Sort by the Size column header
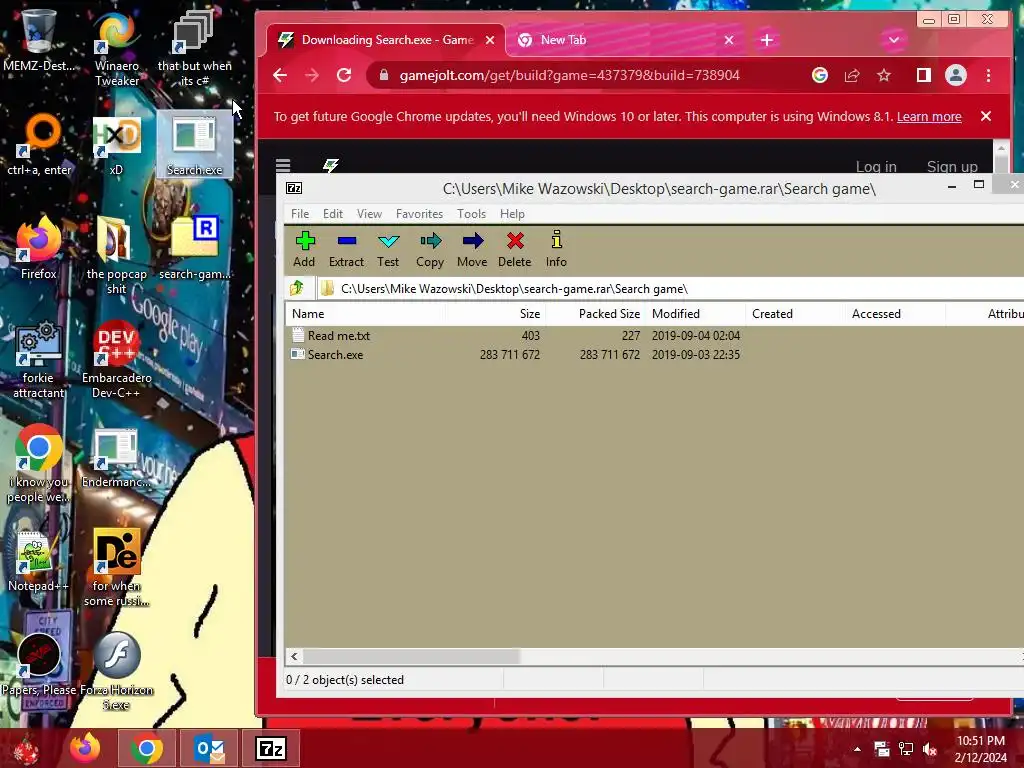 click(x=495, y=313)
